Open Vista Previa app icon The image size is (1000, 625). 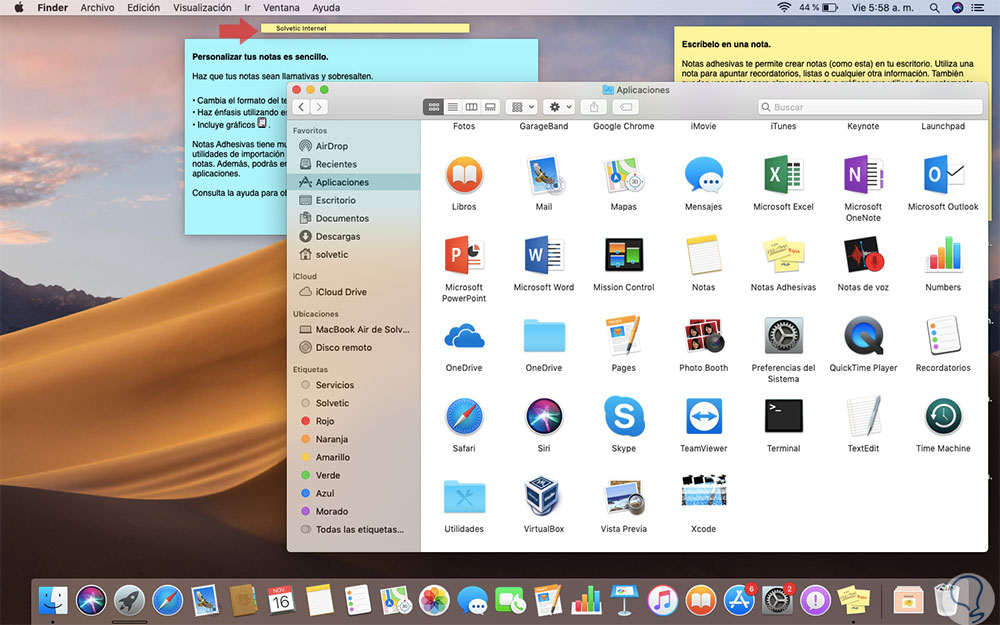[x=624, y=497]
